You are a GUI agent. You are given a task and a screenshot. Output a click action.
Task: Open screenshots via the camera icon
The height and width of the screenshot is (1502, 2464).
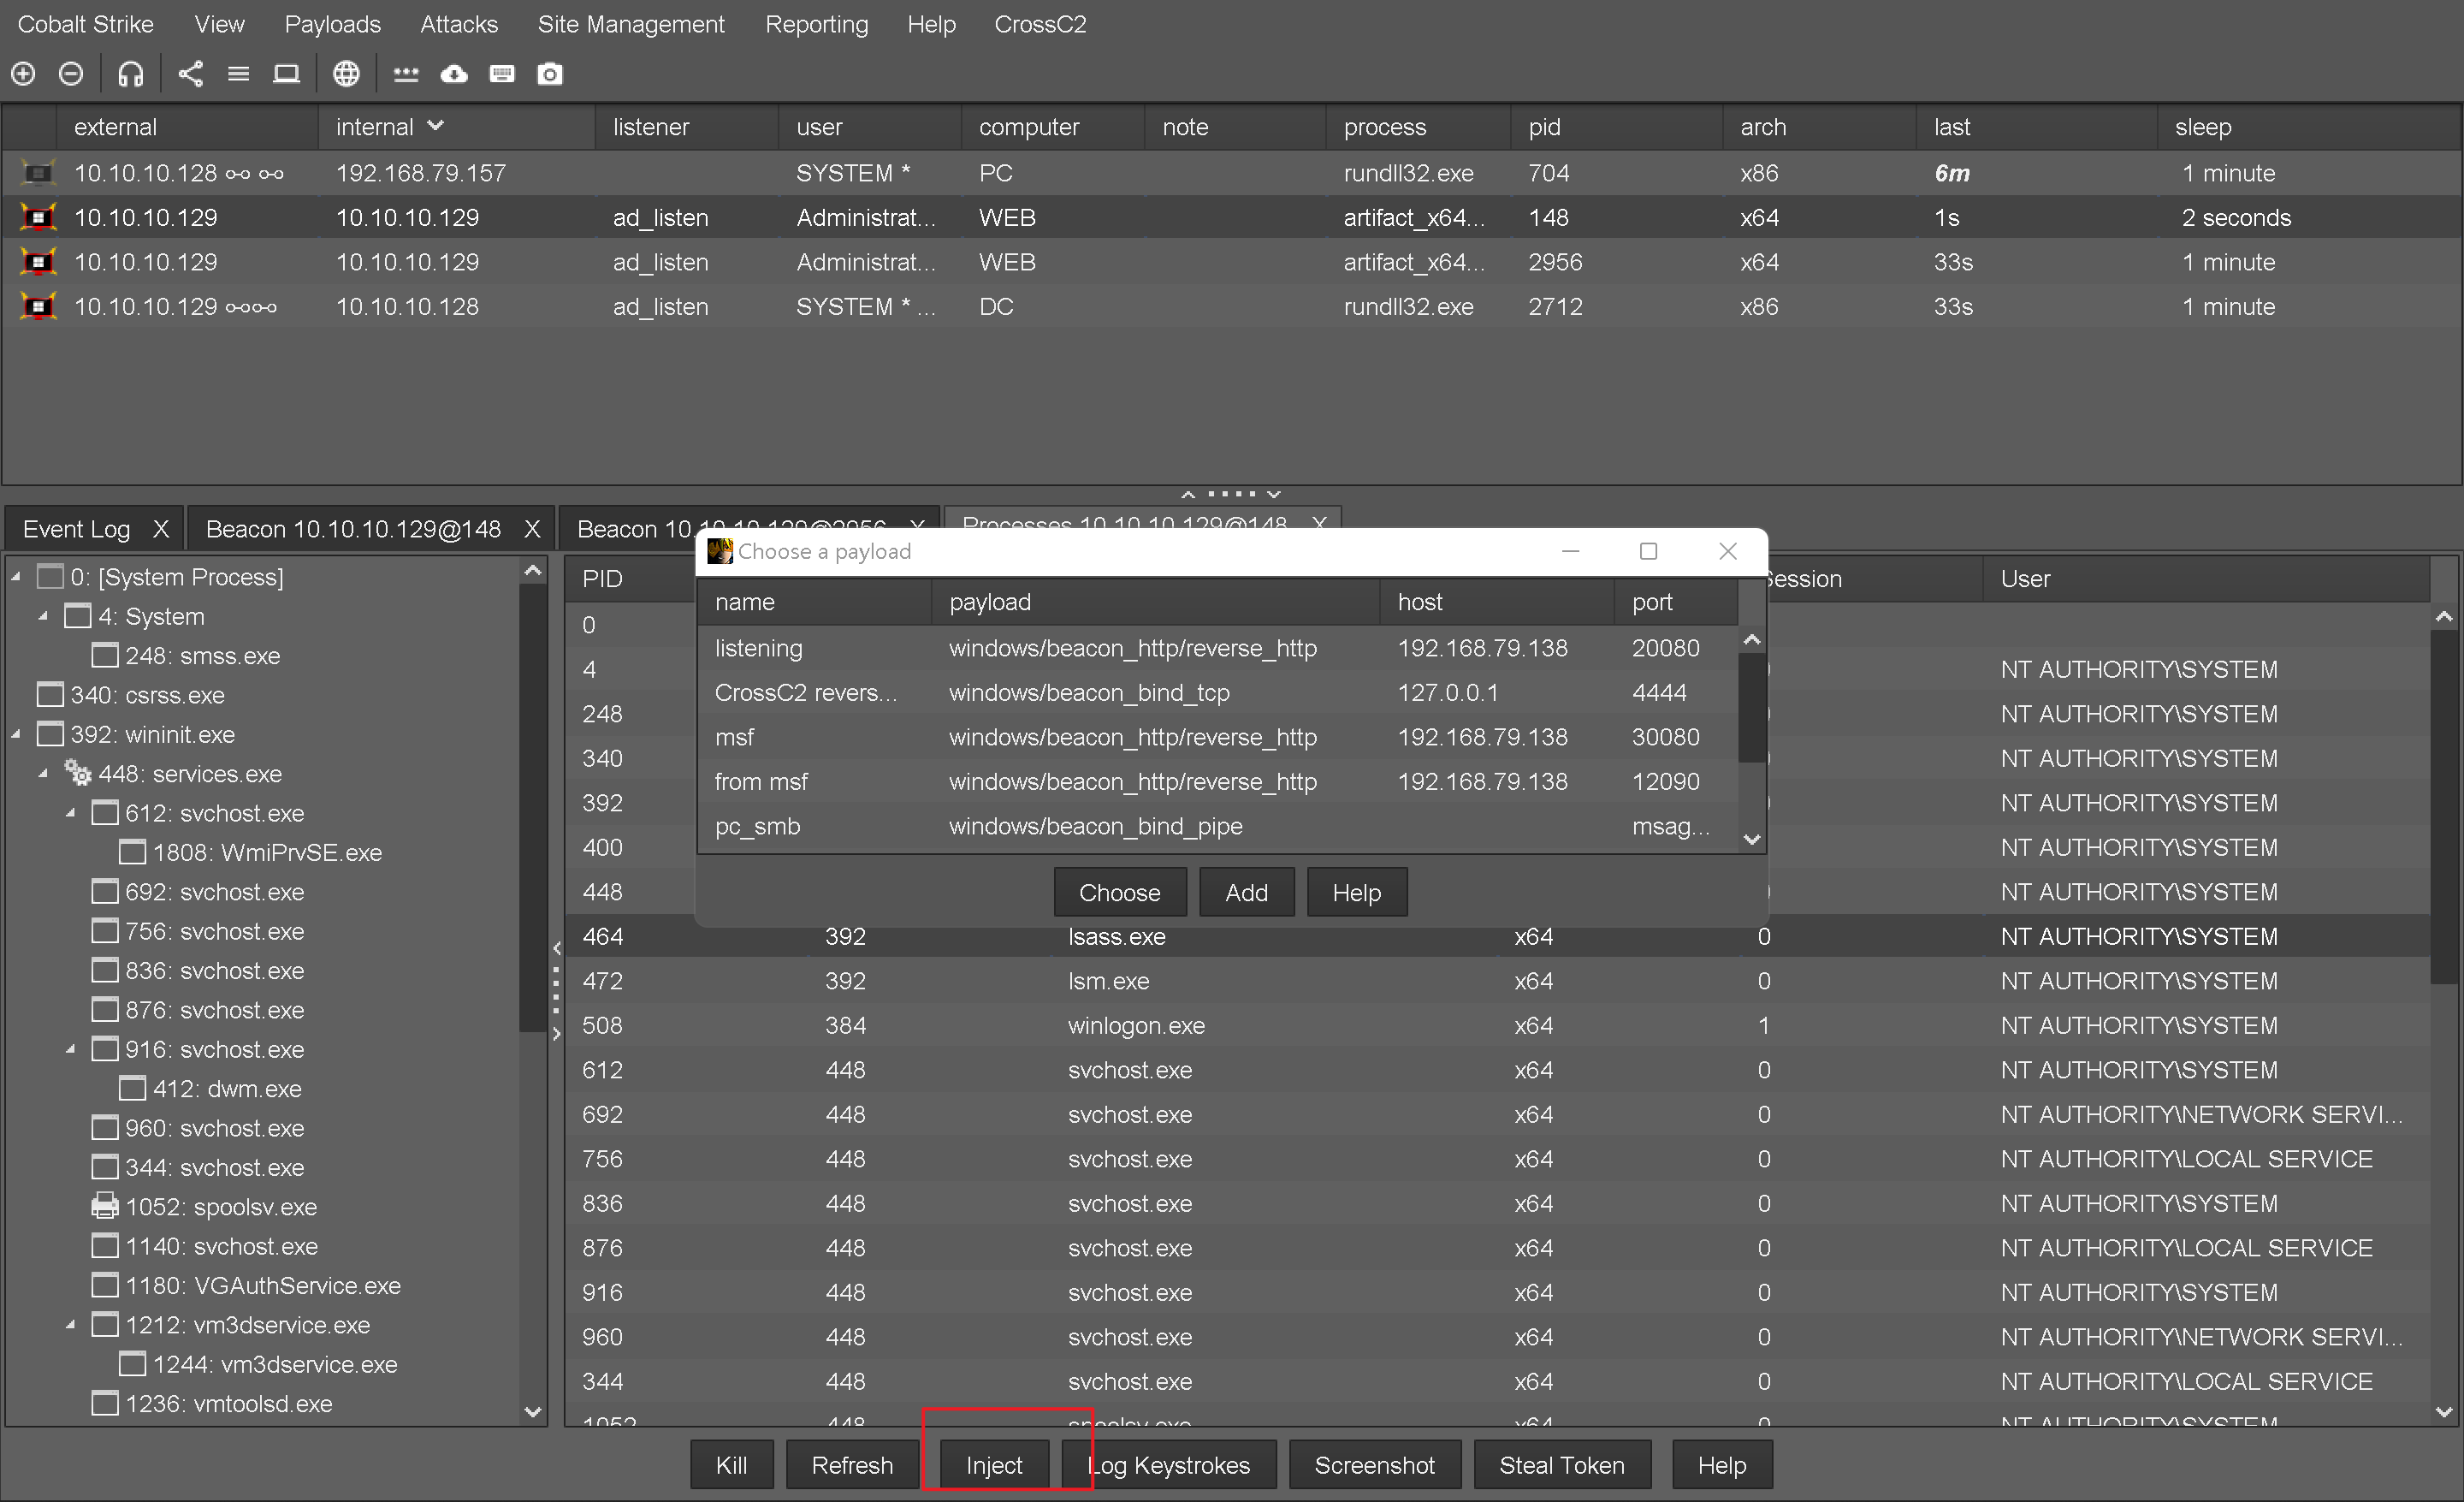550,74
